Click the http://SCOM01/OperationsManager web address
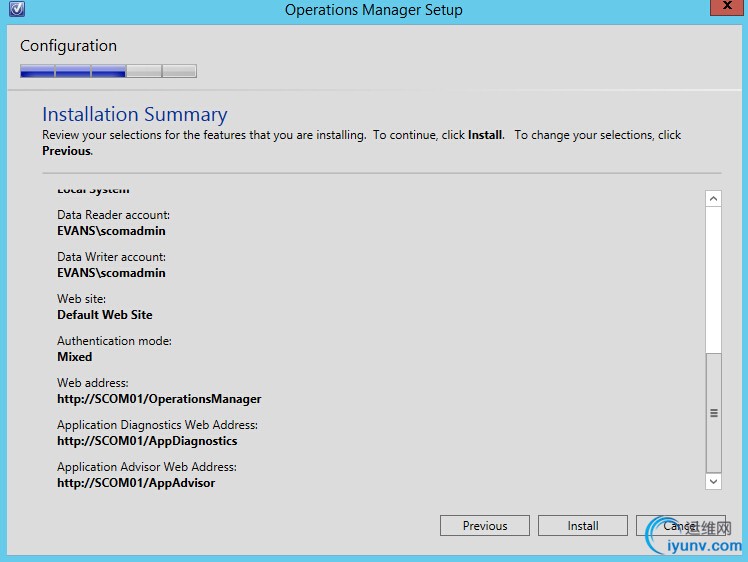The height and width of the screenshot is (562, 748). pyautogui.click(x=159, y=399)
